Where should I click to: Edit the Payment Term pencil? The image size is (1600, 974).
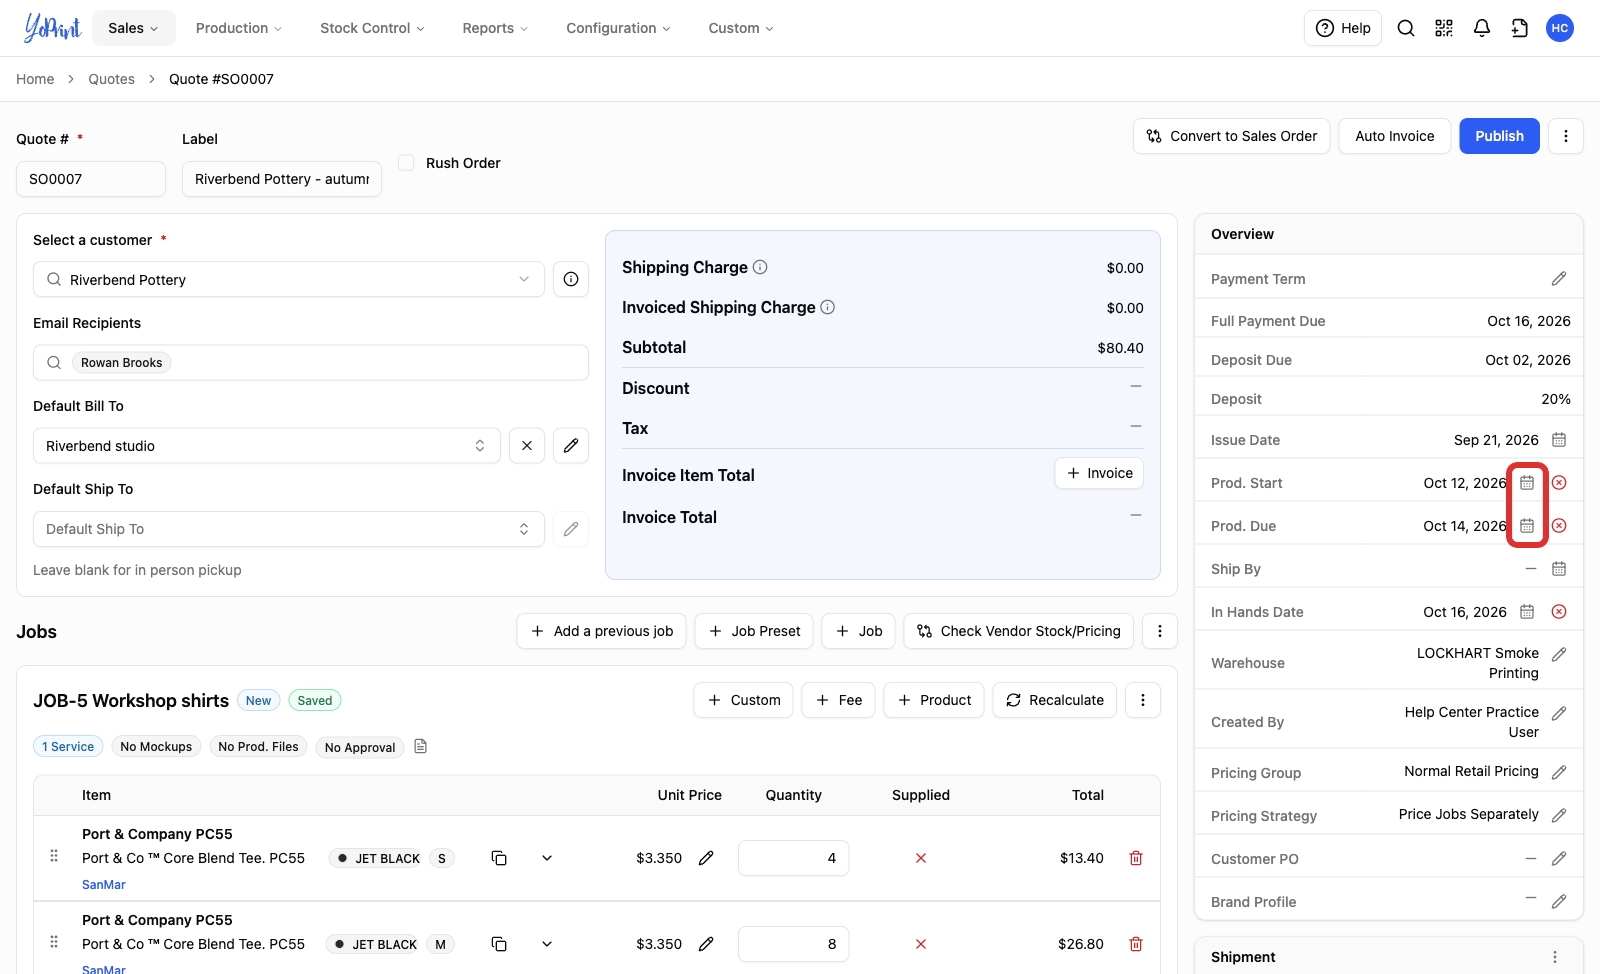pyautogui.click(x=1559, y=279)
